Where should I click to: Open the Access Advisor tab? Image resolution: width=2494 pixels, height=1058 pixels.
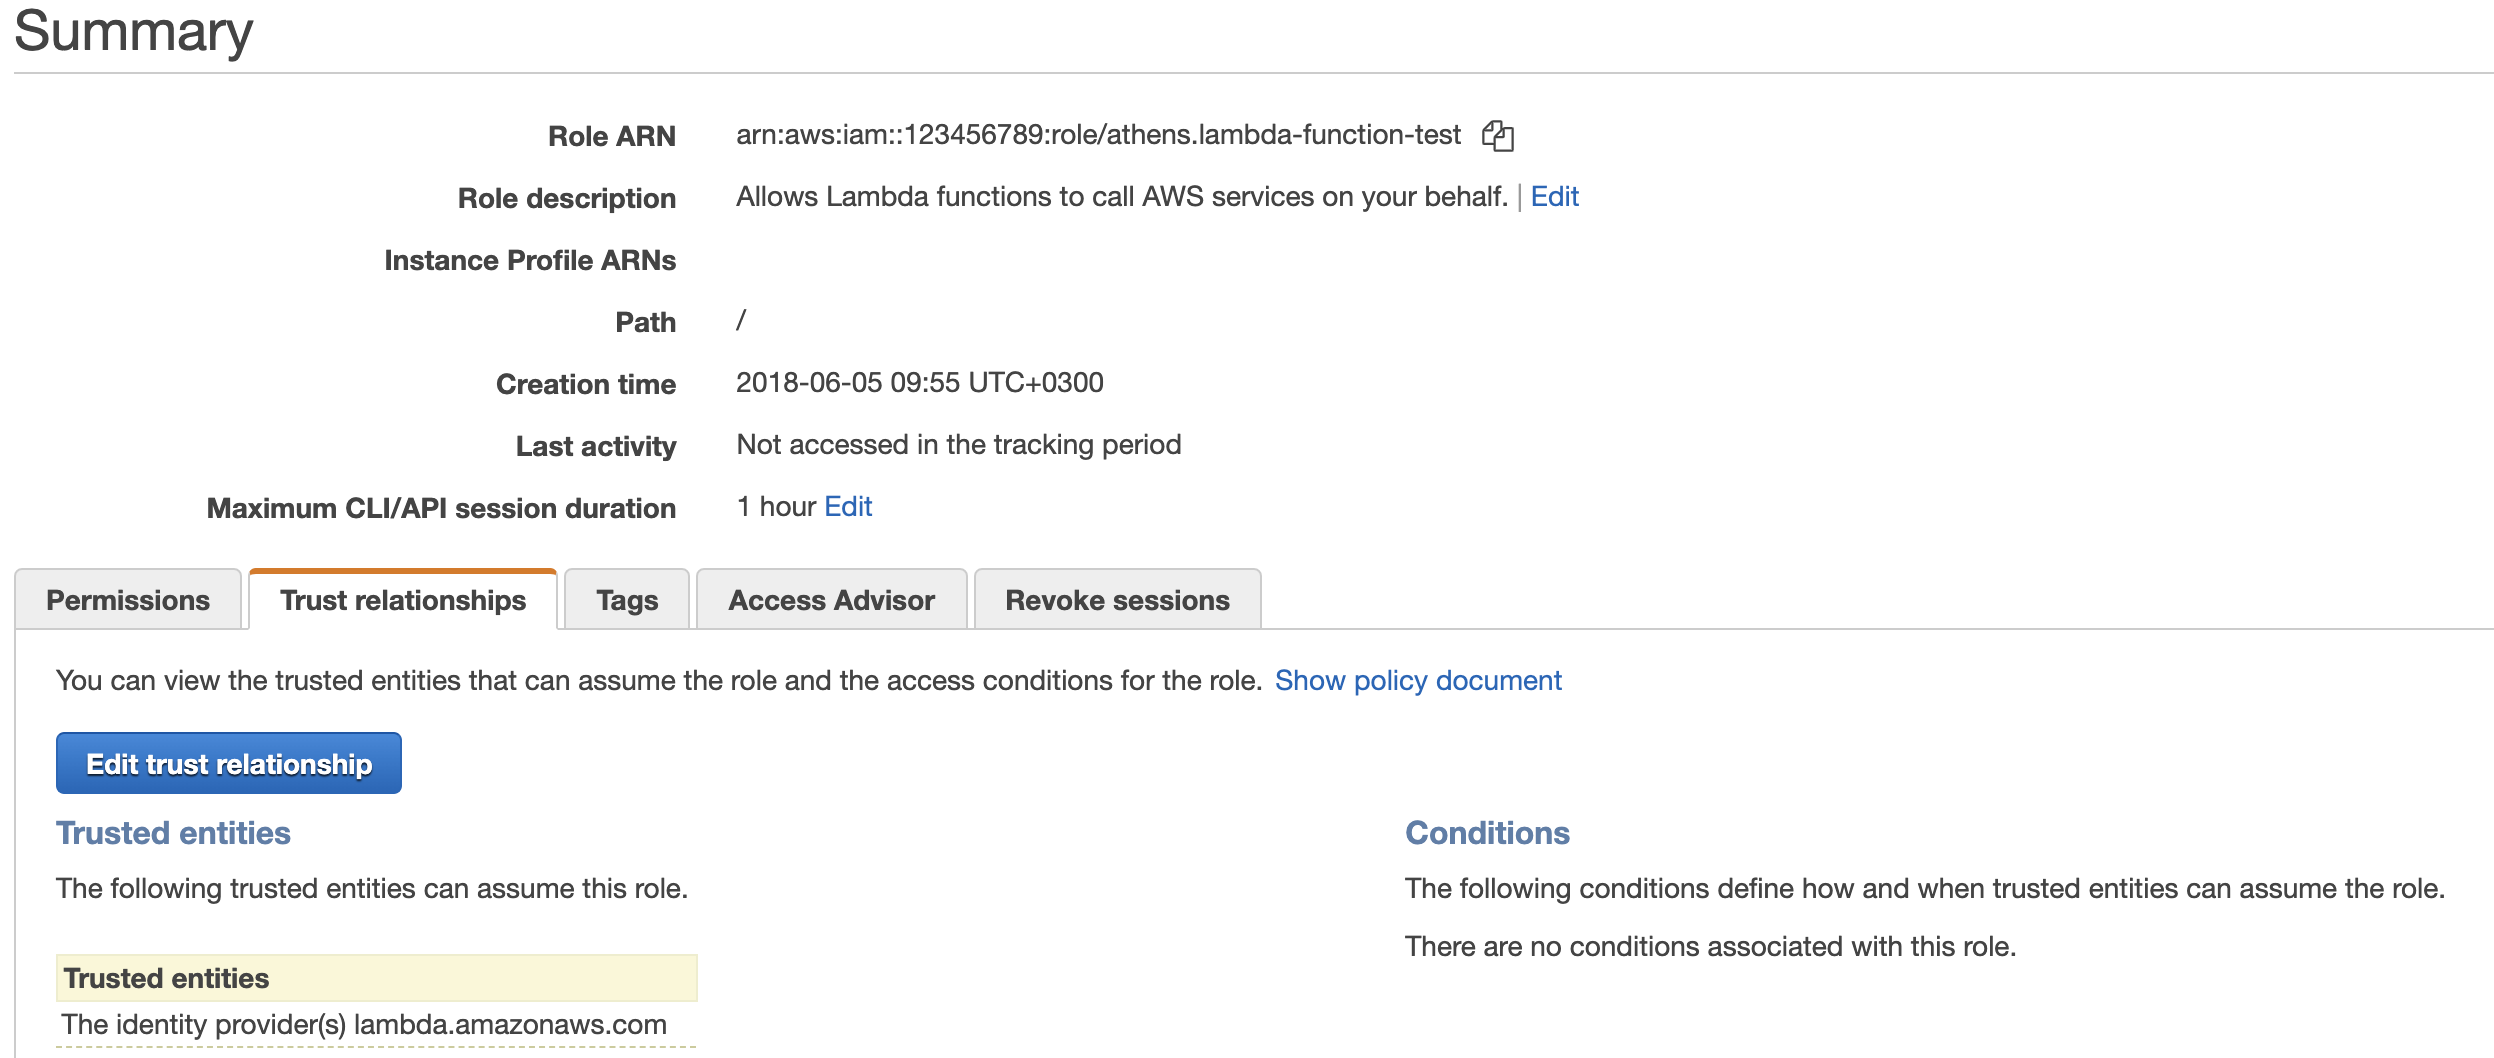[831, 600]
